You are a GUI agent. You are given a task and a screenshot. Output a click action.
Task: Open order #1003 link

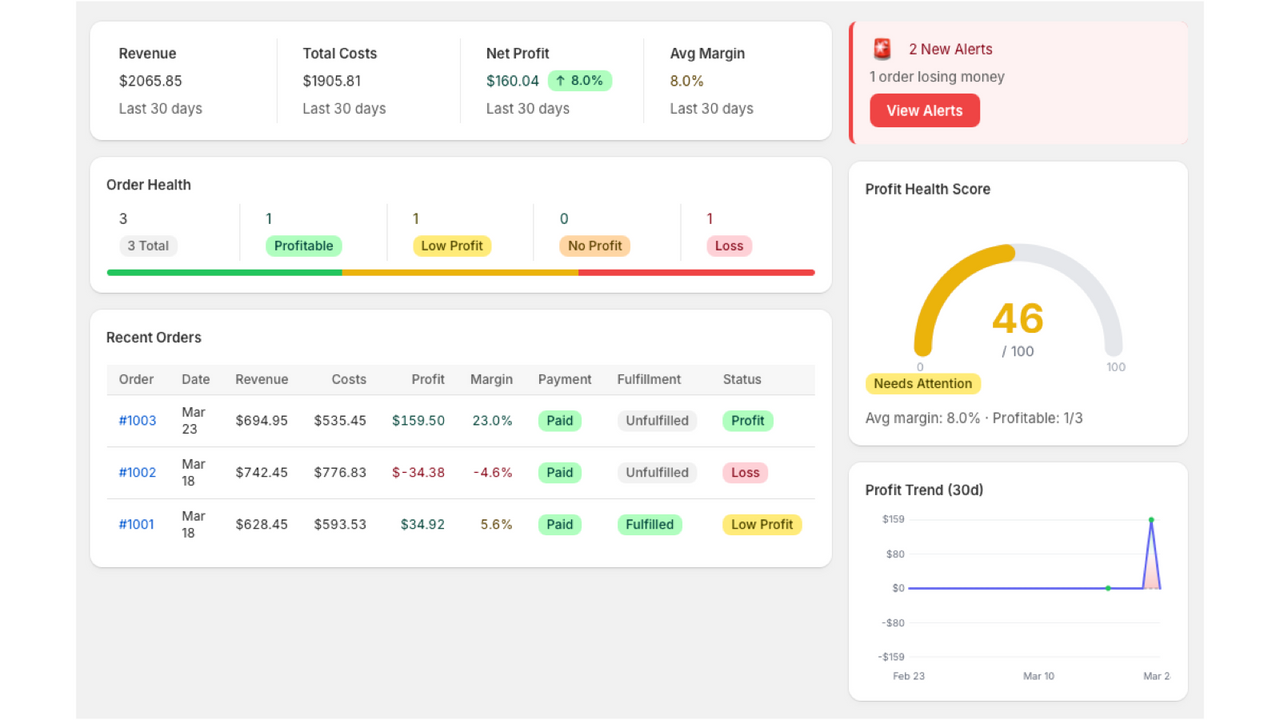138,421
